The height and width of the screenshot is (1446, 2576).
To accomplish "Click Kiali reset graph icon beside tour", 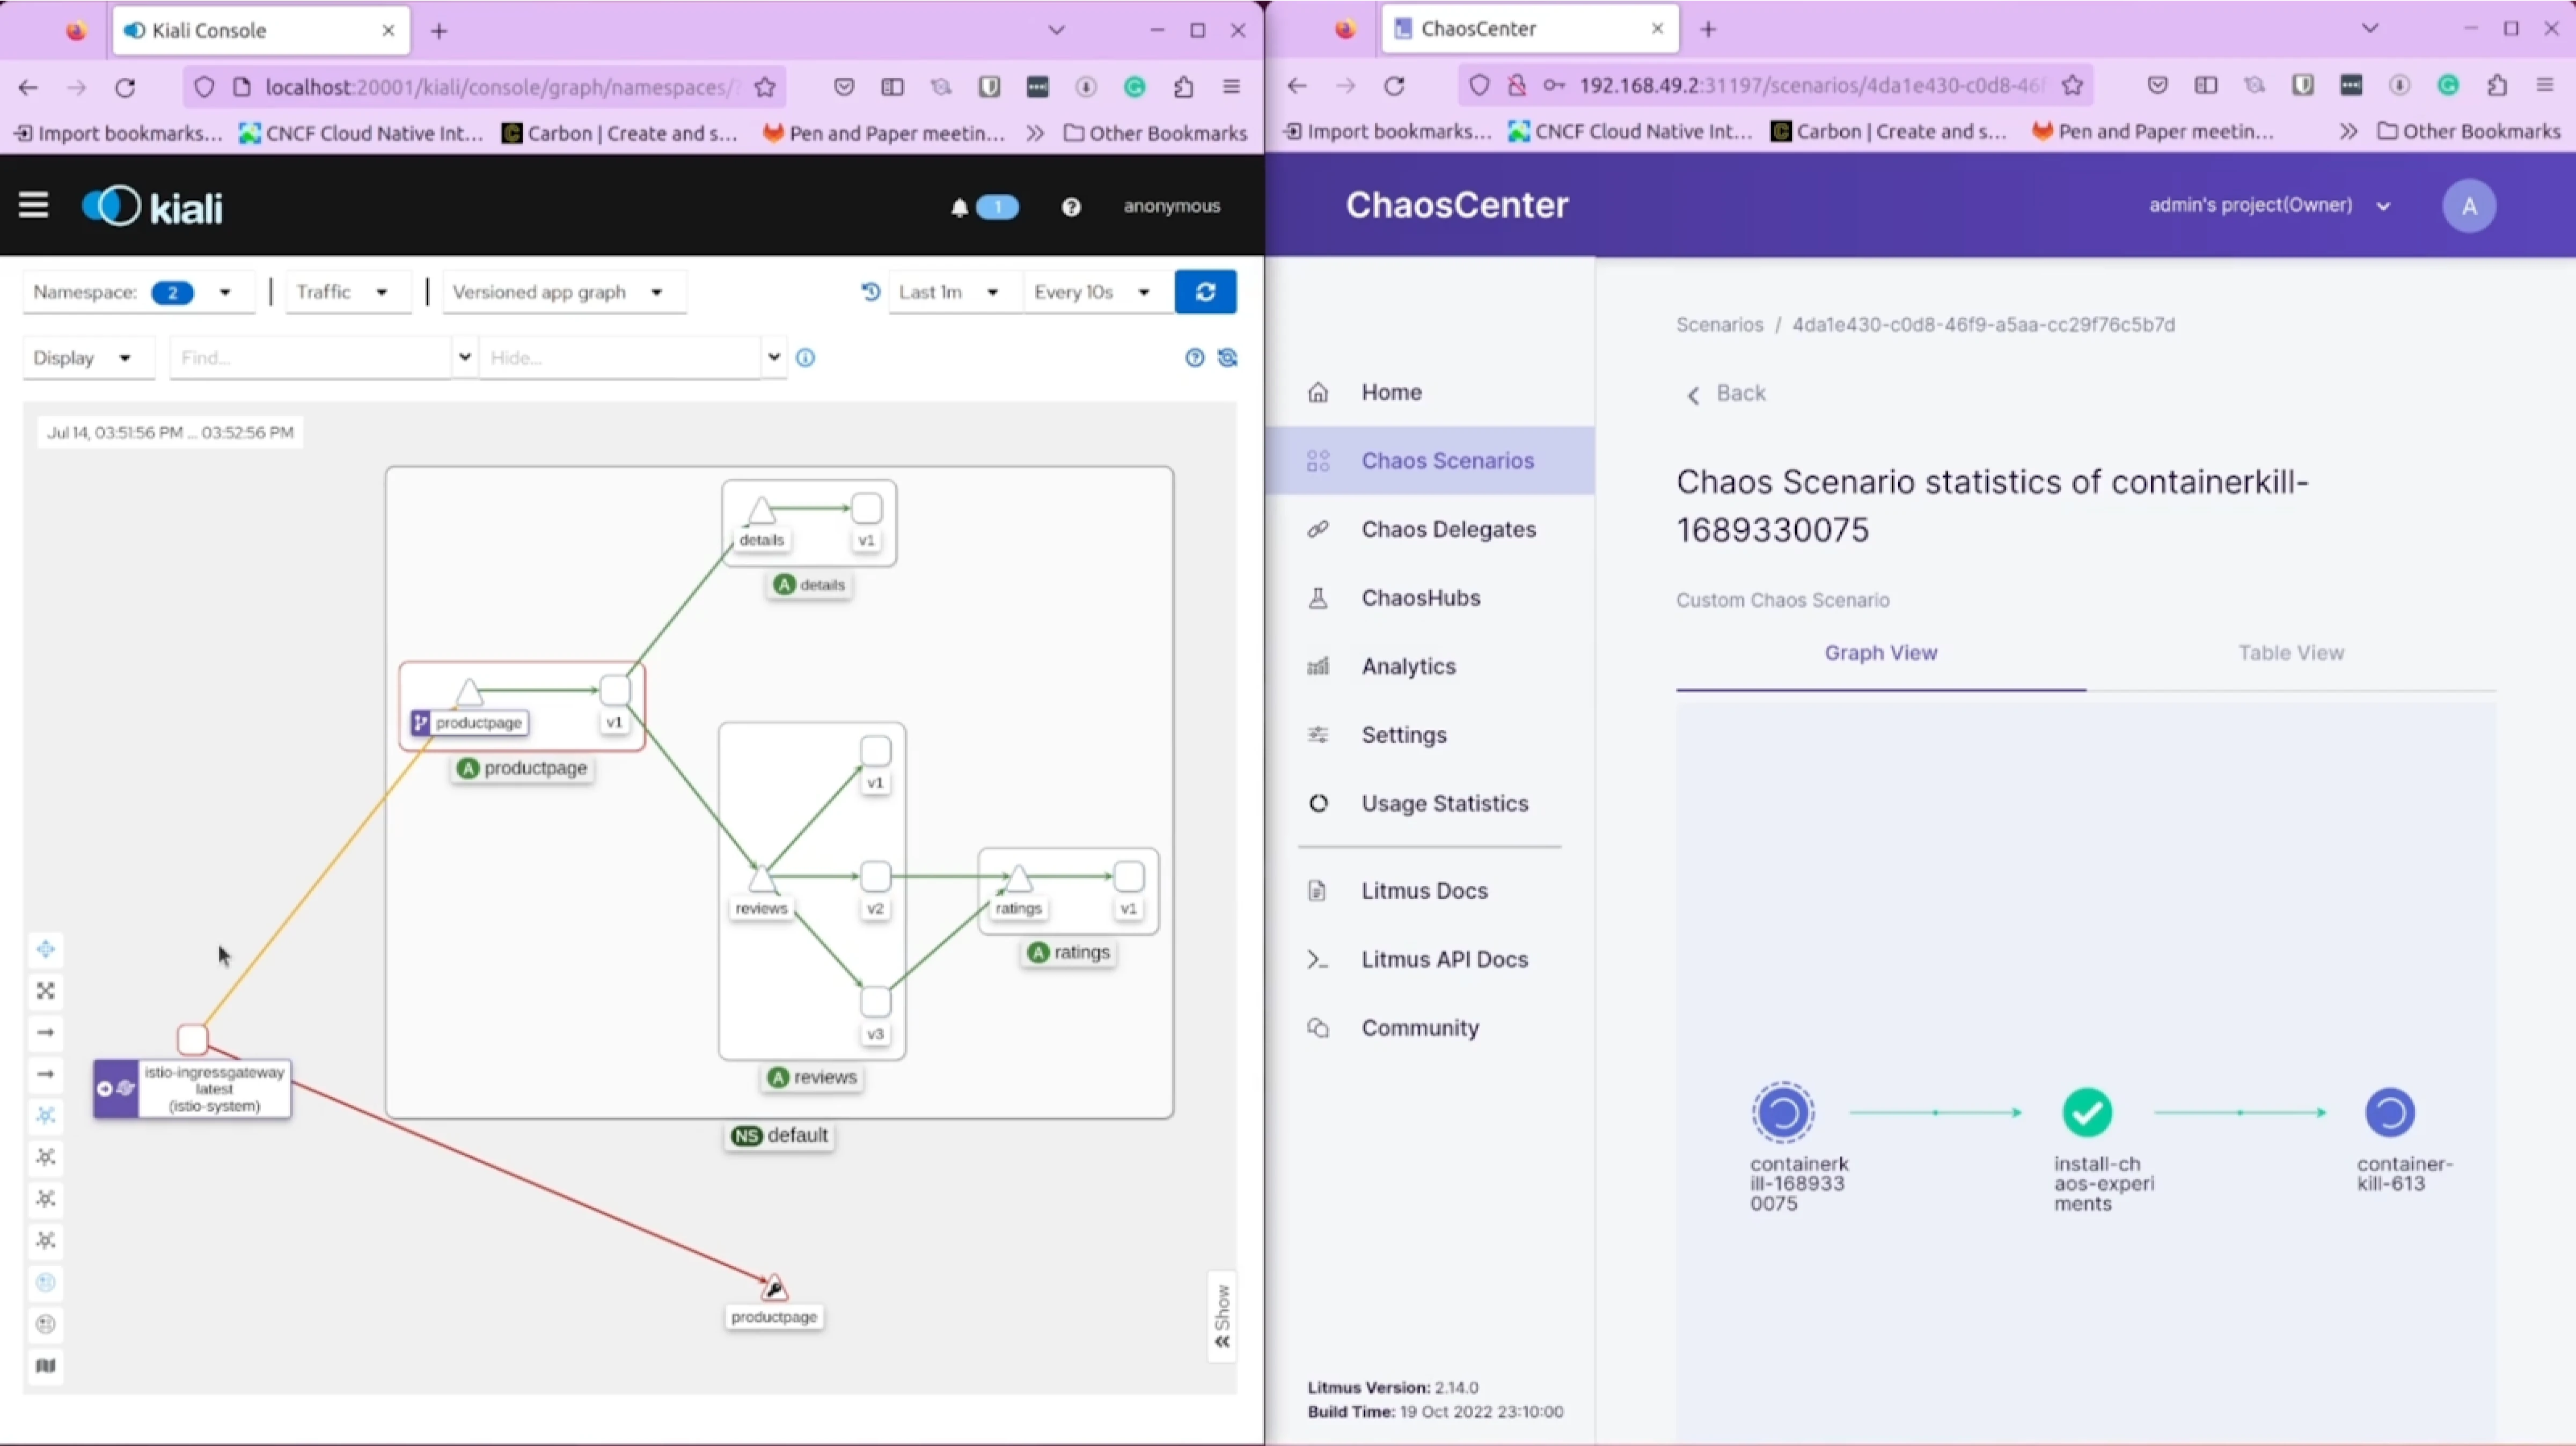I will [1228, 358].
